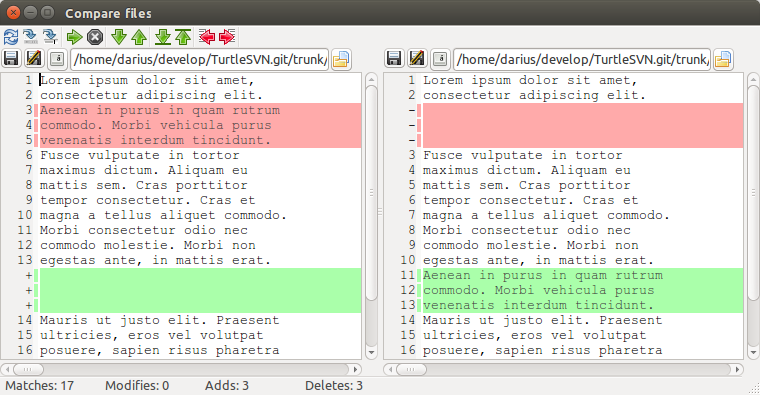The image size is (760, 395).
Task: Click left pane line 16 'posuere, sapien risus pharetra'
Action: pyautogui.click(x=159, y=350)
